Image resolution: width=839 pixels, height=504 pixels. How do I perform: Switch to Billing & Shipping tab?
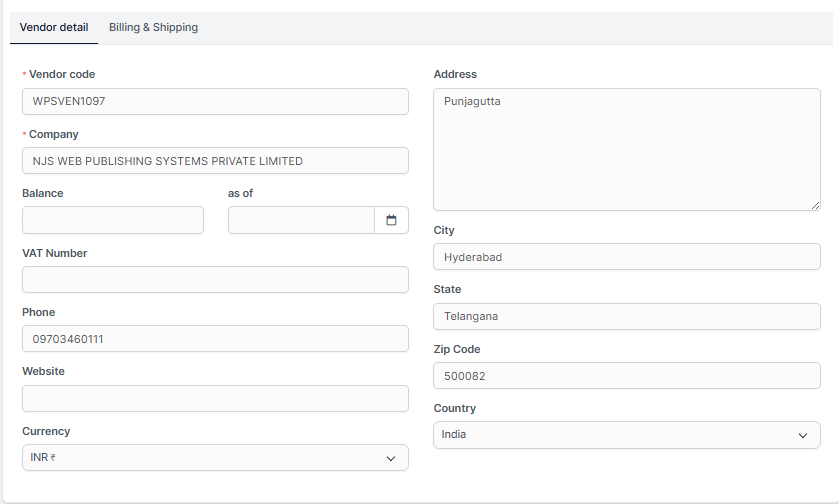pyautogui.click(x=153, y=28)
